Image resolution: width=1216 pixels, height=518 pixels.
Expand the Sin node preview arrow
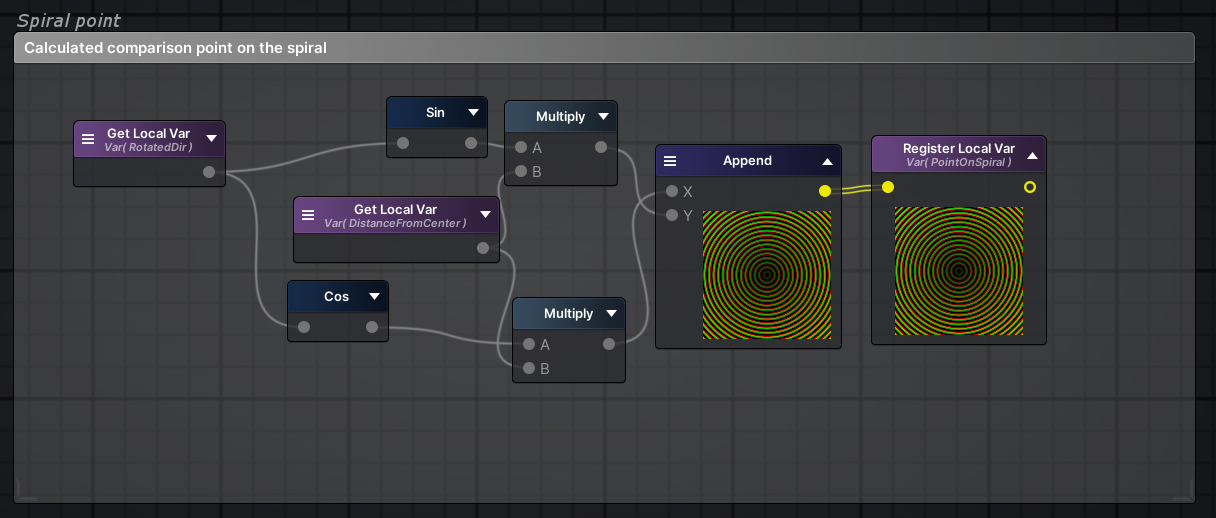point(473,113)
